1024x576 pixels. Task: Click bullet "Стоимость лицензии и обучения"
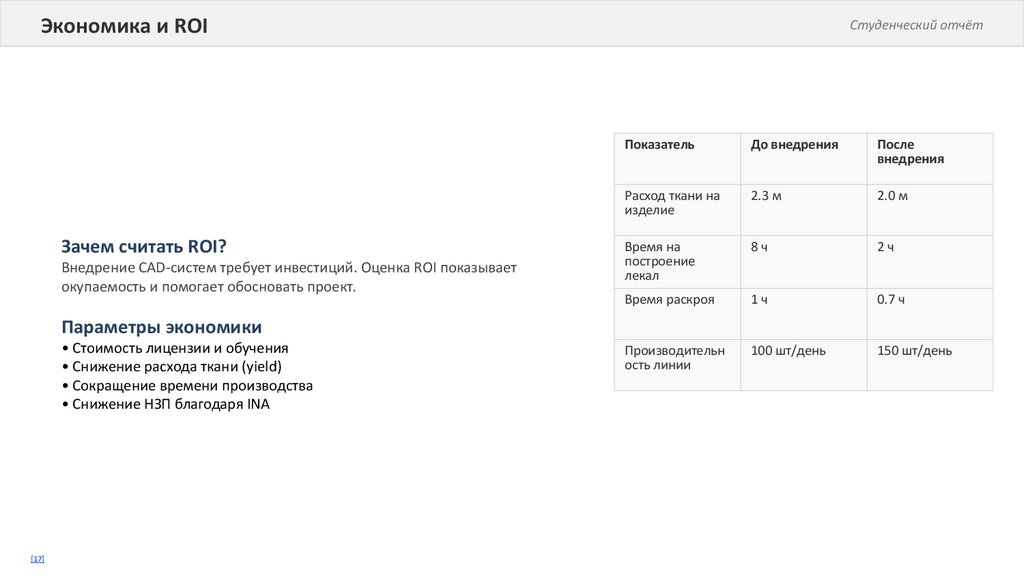(175, 348)
